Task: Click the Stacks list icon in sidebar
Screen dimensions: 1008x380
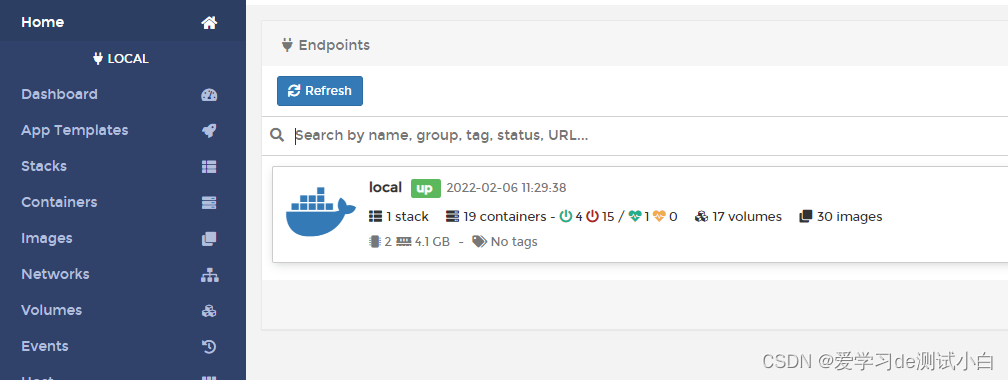Action: pyautogui.click(x=209, y=167)
